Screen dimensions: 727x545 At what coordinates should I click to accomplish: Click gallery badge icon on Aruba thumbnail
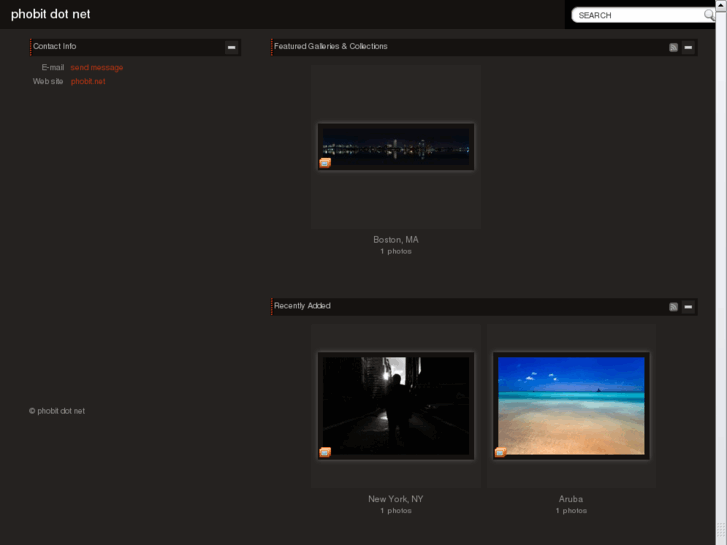pyautogui.click(x=500, y=452)
